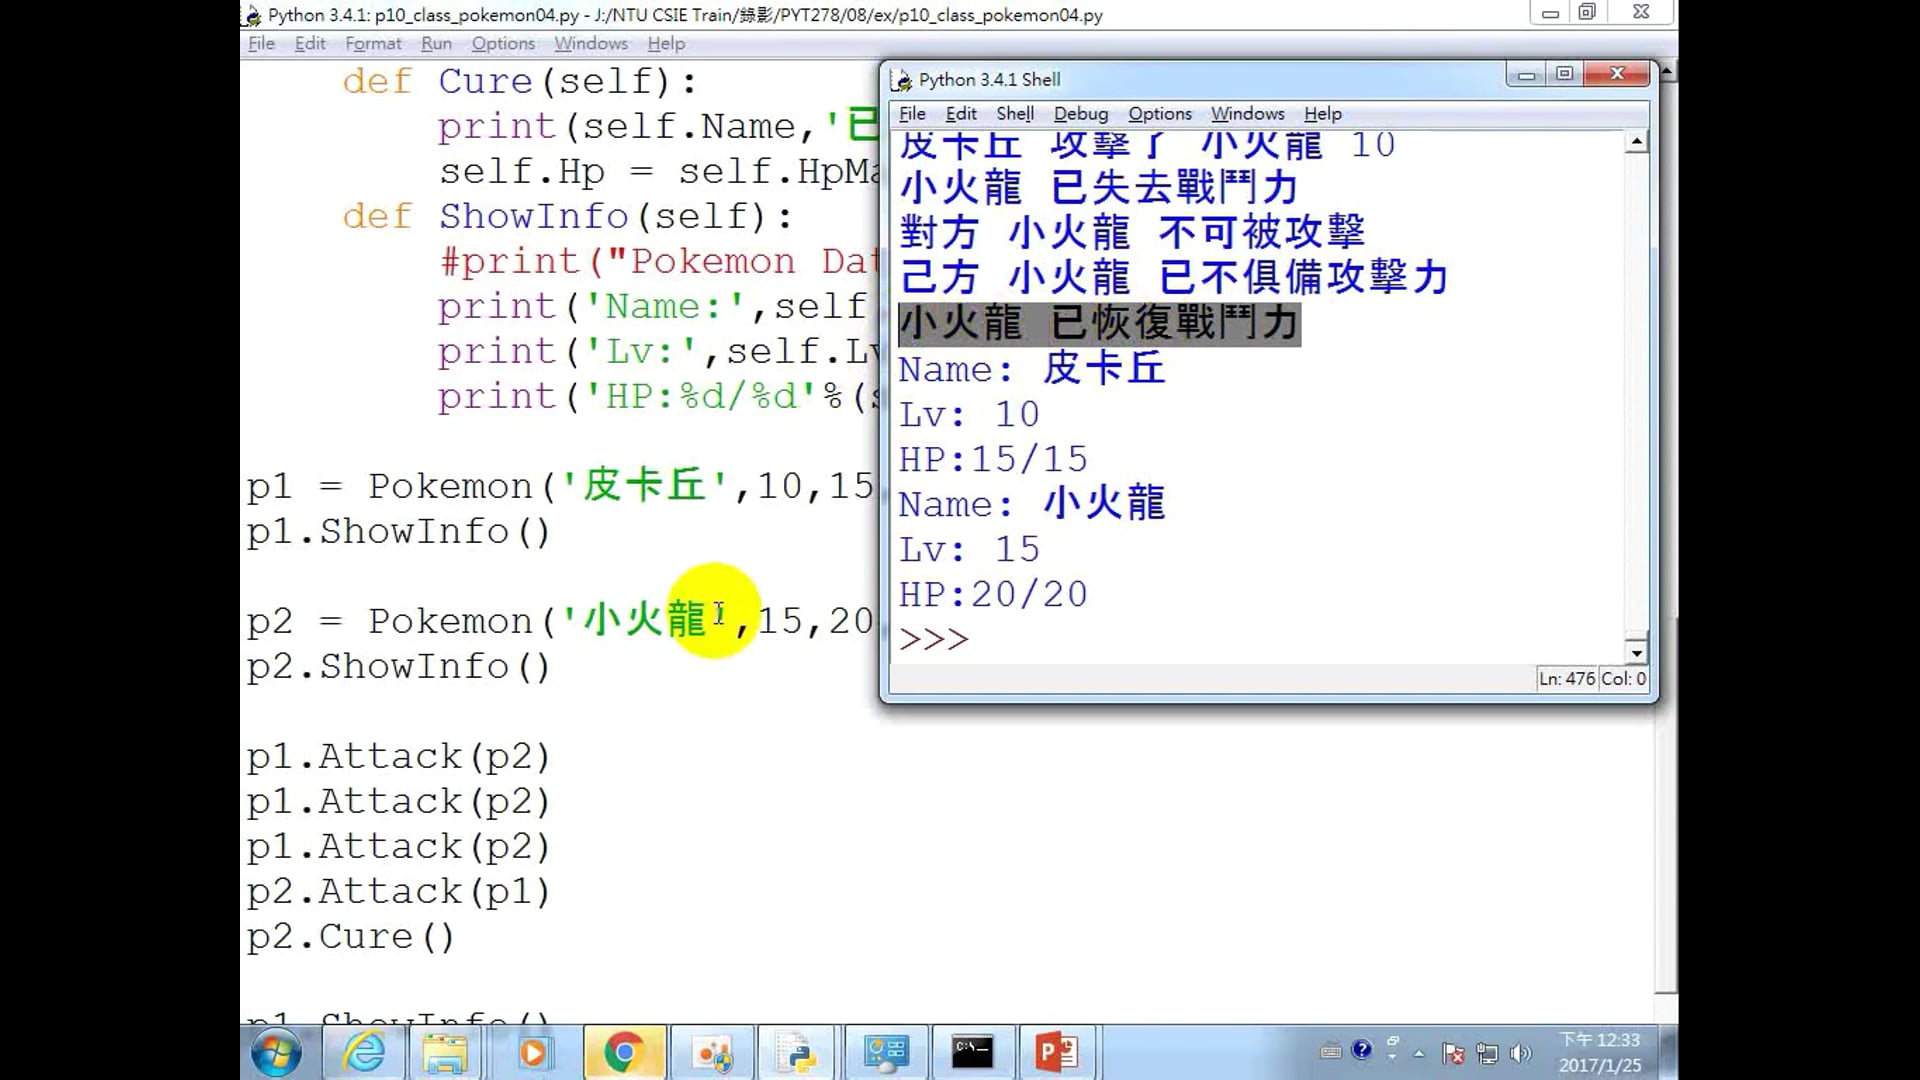Show hidden system tray icons
The image size is (1920, 1080).
(x=1419, y=1053)
